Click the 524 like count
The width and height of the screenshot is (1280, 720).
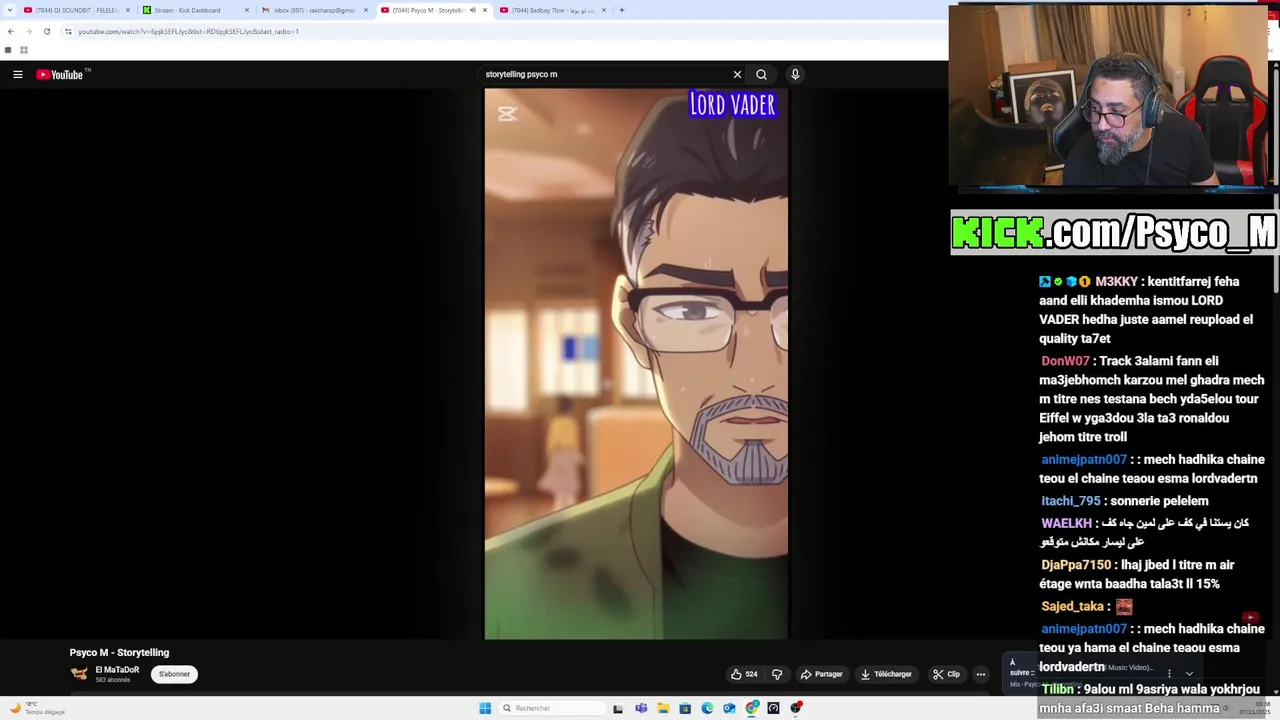751,674
